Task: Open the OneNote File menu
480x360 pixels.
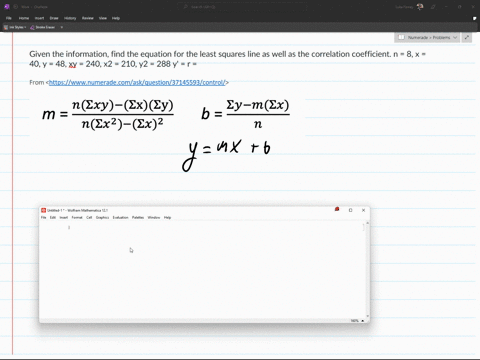Action: click(9, 18)
